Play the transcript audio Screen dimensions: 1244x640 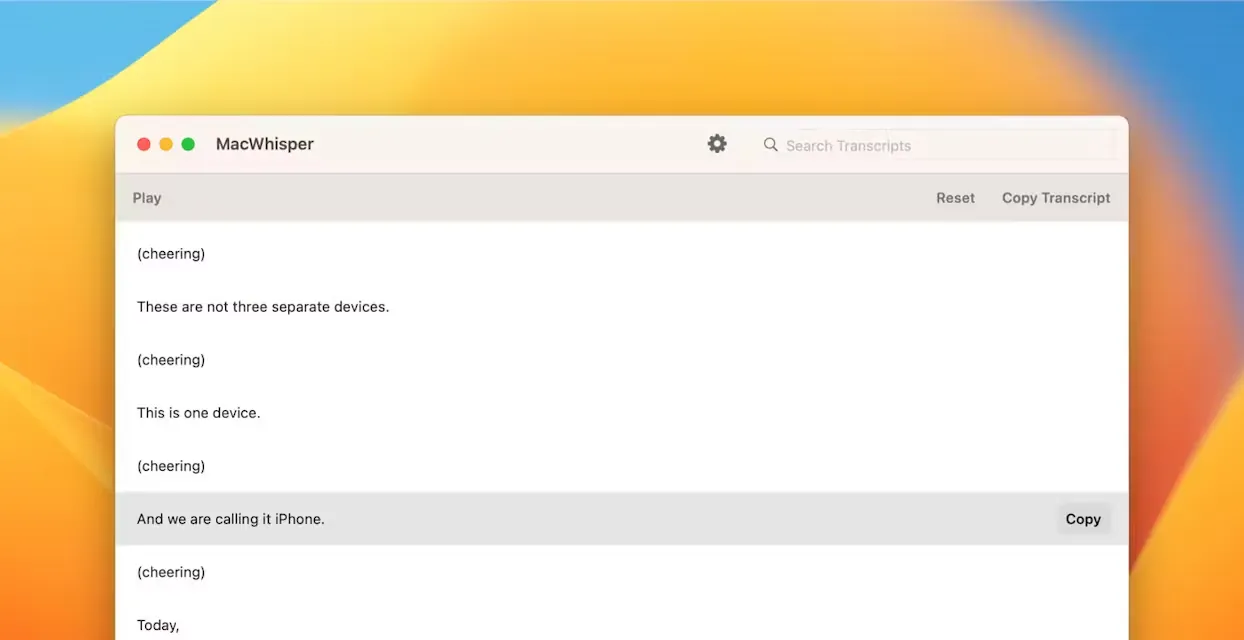147,198
